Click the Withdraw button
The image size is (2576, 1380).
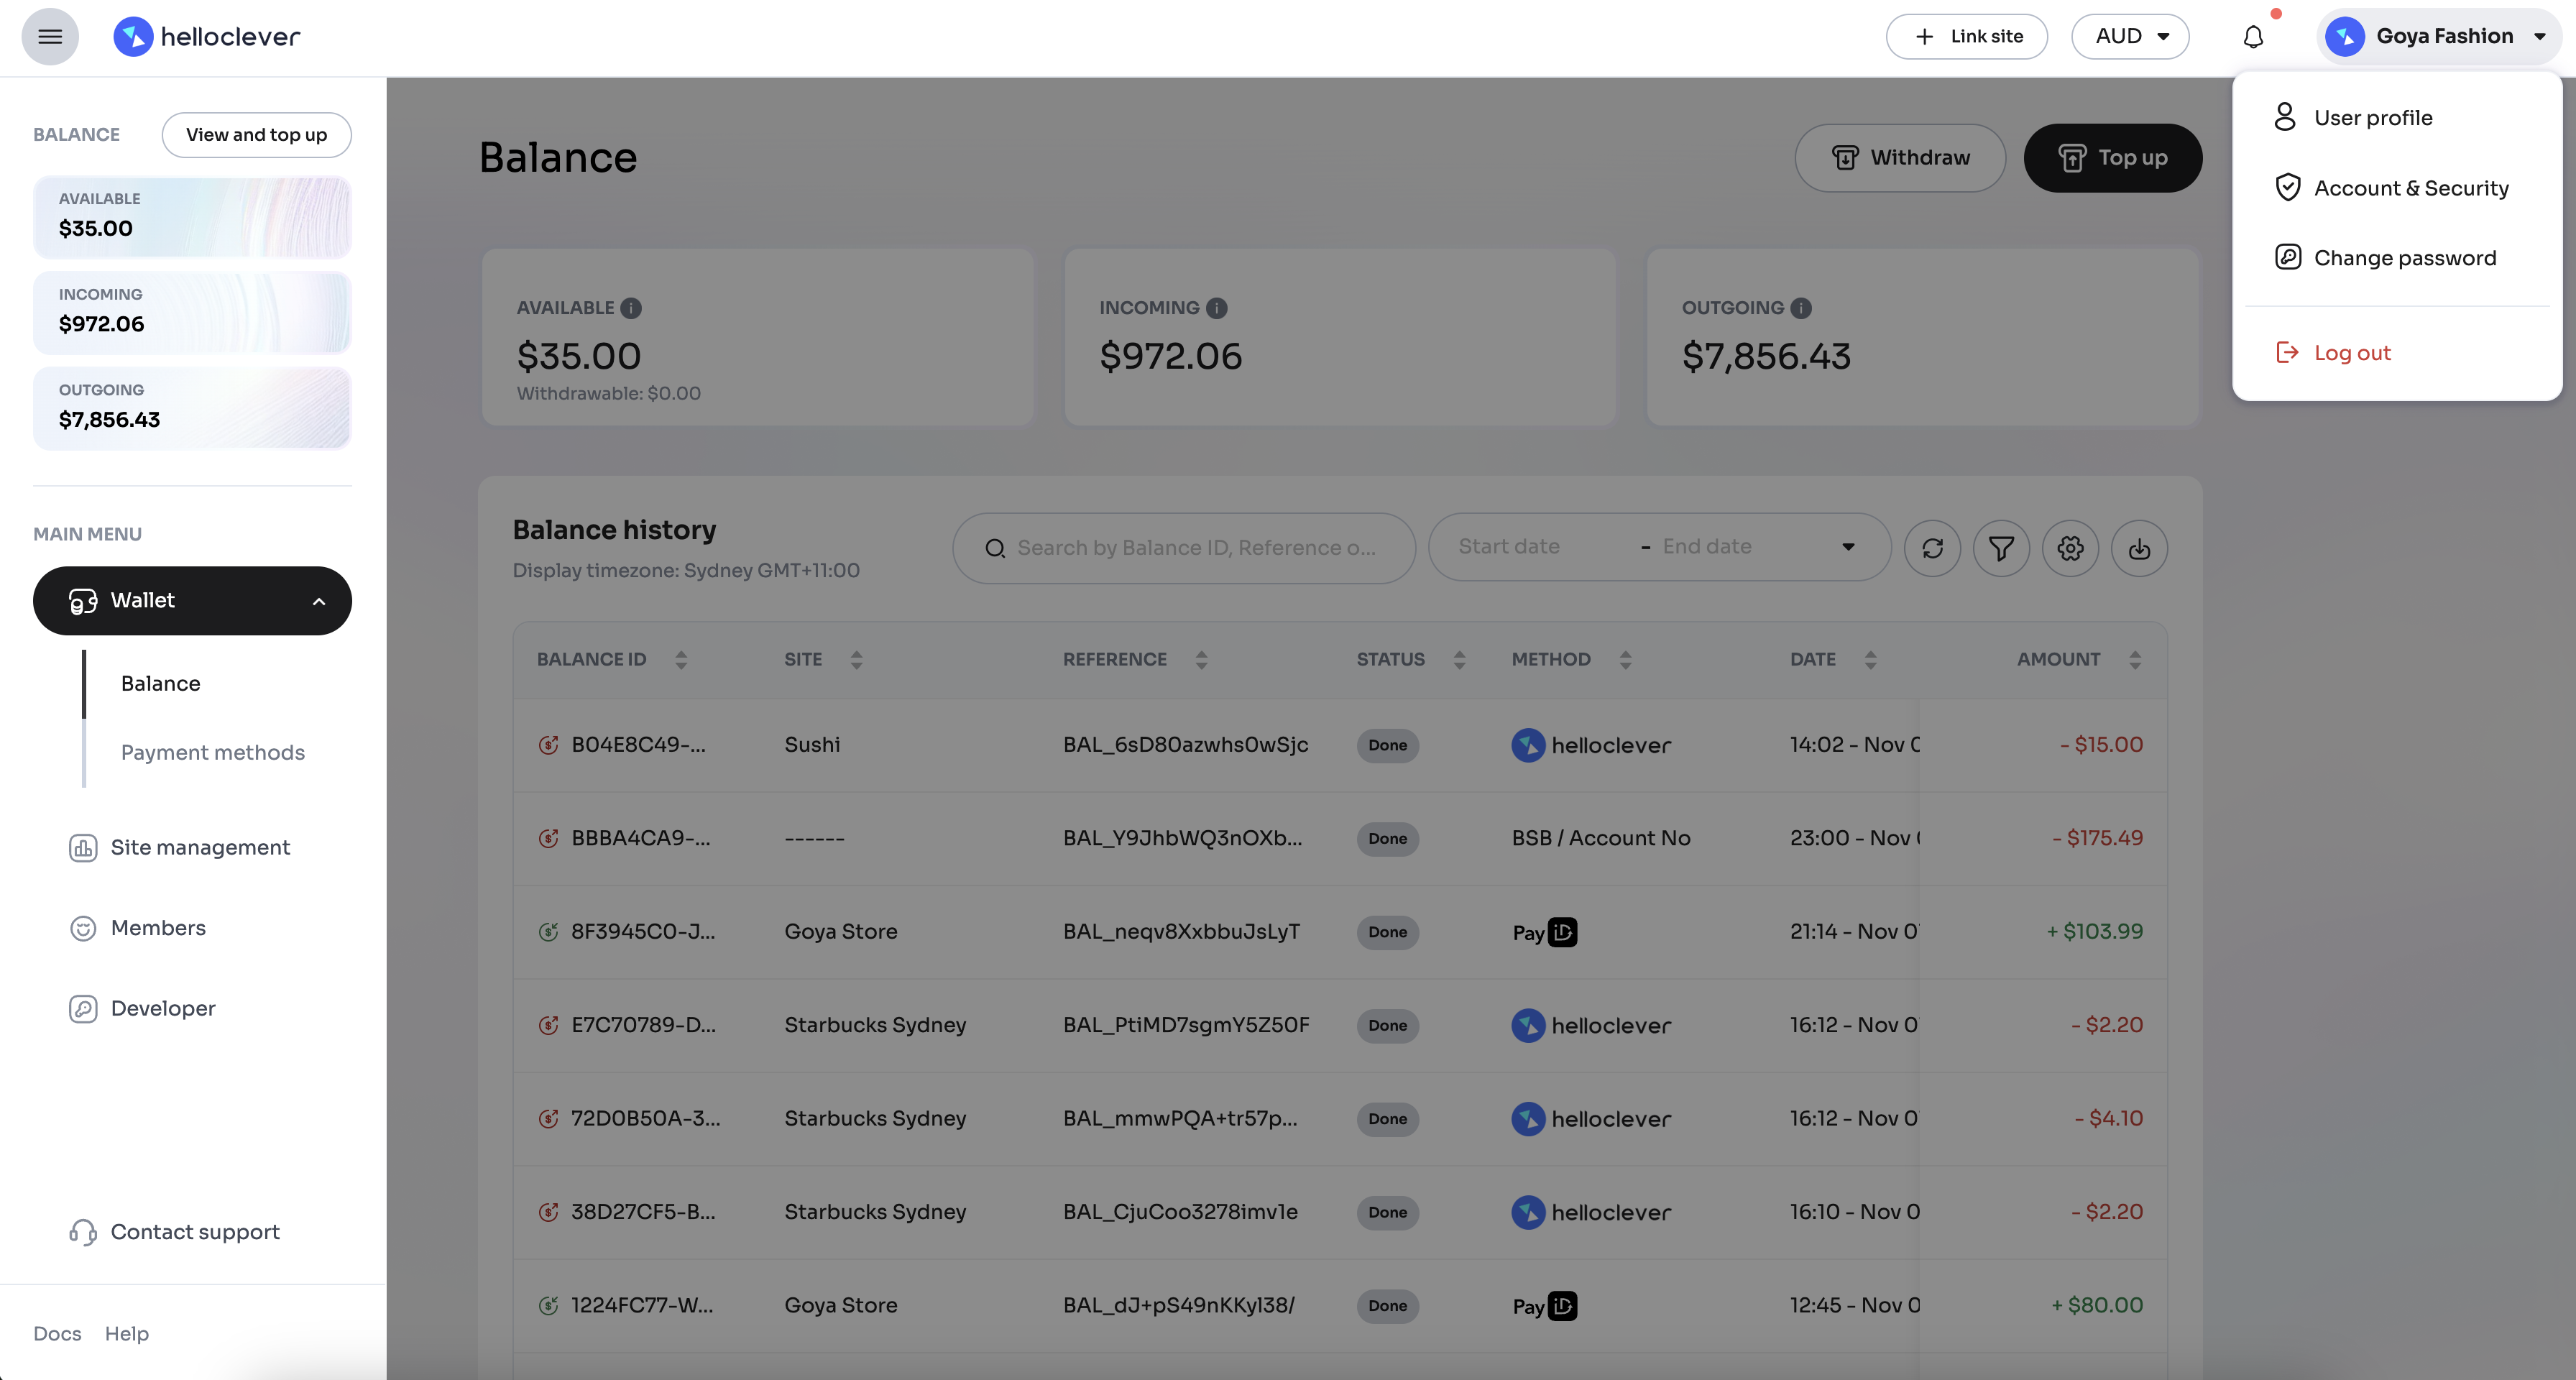(1899, 158)
